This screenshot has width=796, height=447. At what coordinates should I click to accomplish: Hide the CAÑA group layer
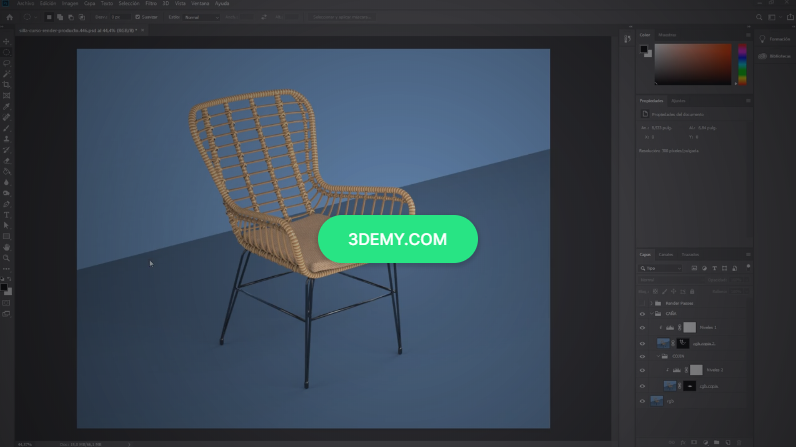(x=642, y=314)
